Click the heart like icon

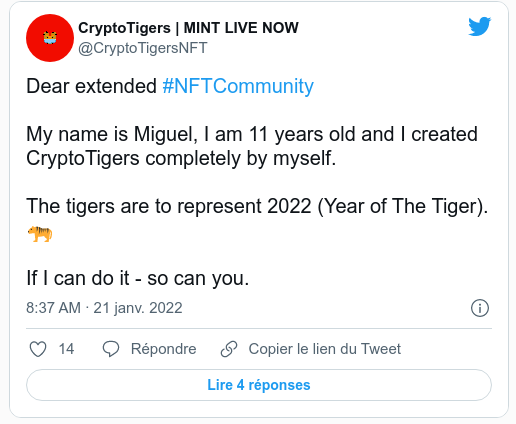click(38, 349)
